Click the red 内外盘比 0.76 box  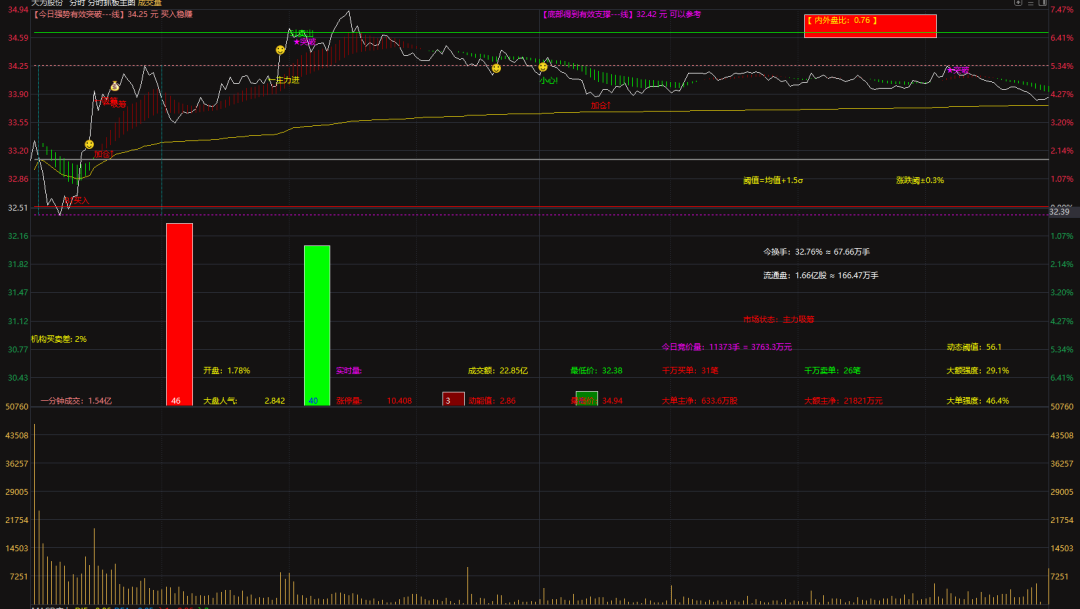click(x=869, y=26)
